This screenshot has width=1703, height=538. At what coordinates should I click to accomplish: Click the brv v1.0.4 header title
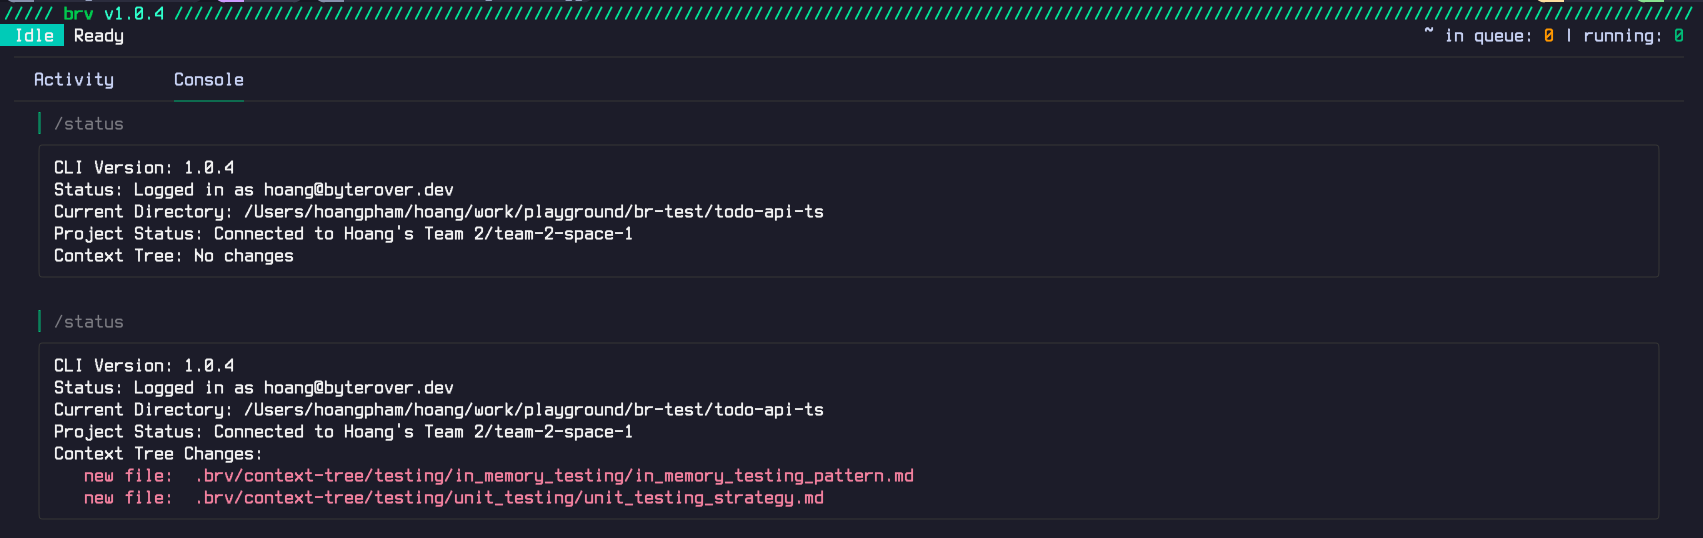pyautogui.click(x=114, y=14)
